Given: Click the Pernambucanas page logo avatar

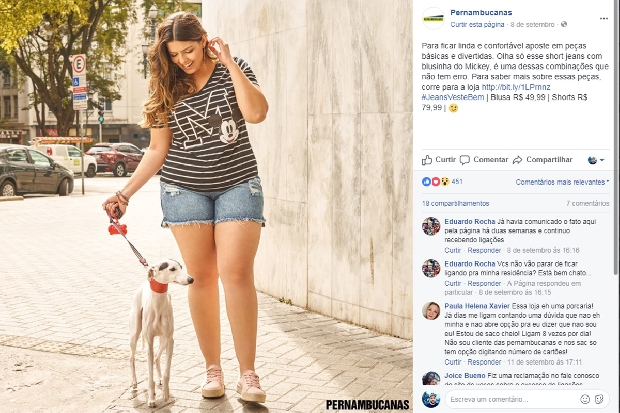Looking at the screenshot, I should click(433, 18).
